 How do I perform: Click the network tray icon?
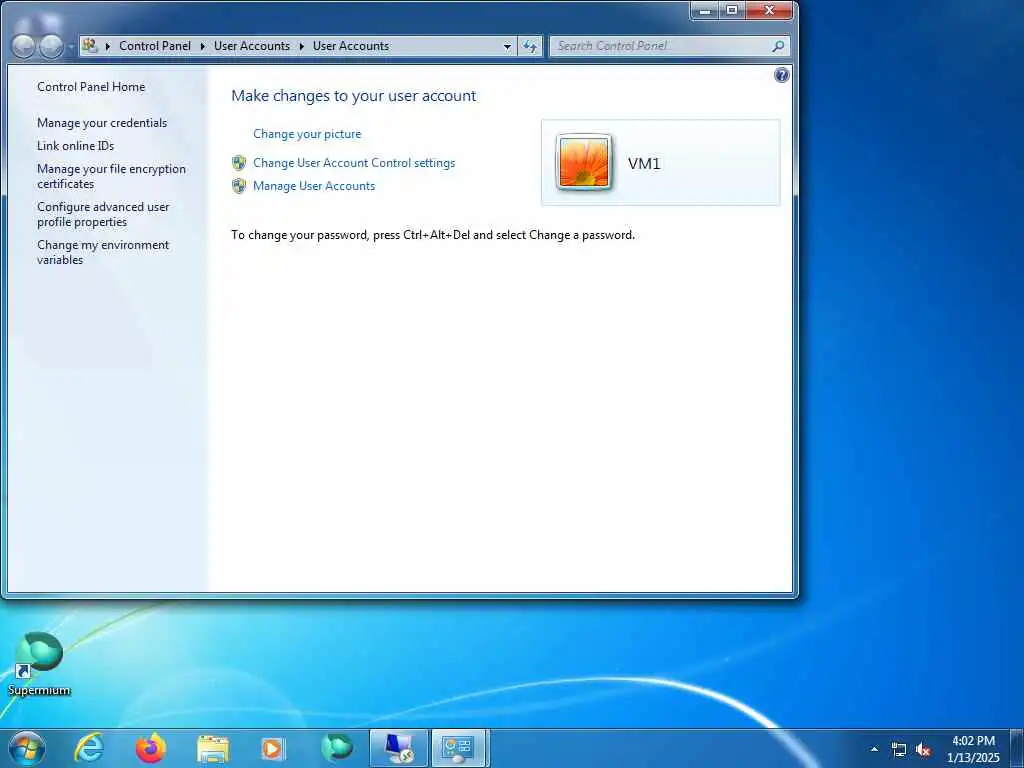point(899,750)
